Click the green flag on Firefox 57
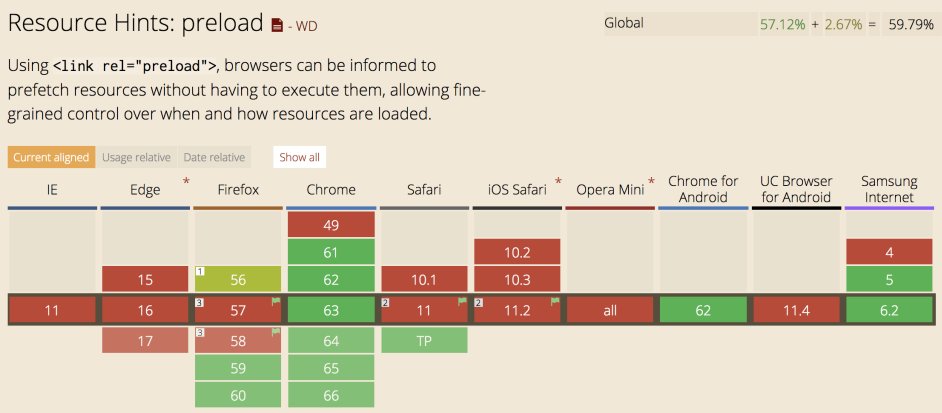 (276, 301)
